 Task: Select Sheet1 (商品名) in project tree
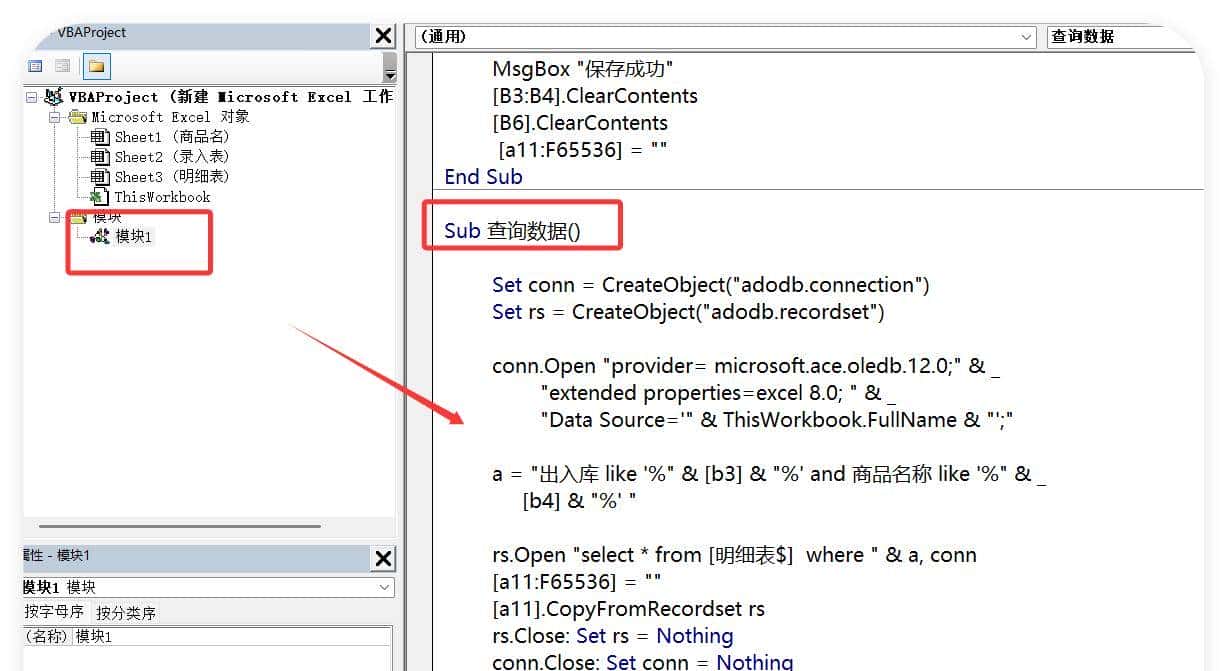(x=170, y=137)
